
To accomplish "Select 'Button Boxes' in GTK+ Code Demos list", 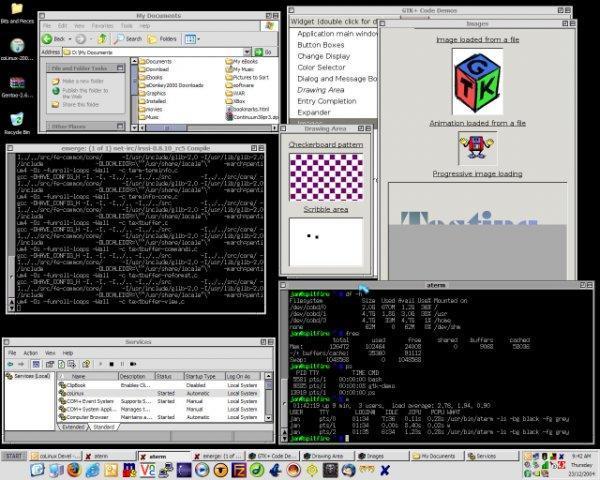I will pyautogui.click(x=321, y=45).
